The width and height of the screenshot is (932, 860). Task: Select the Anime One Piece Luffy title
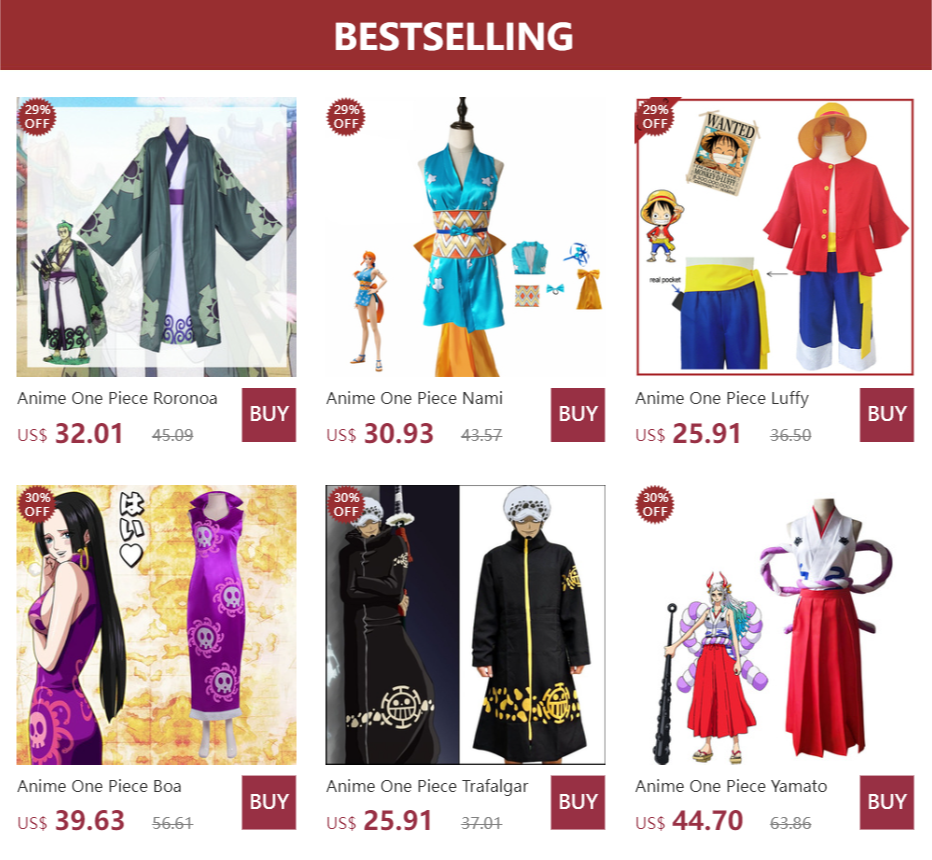(722, 399)
